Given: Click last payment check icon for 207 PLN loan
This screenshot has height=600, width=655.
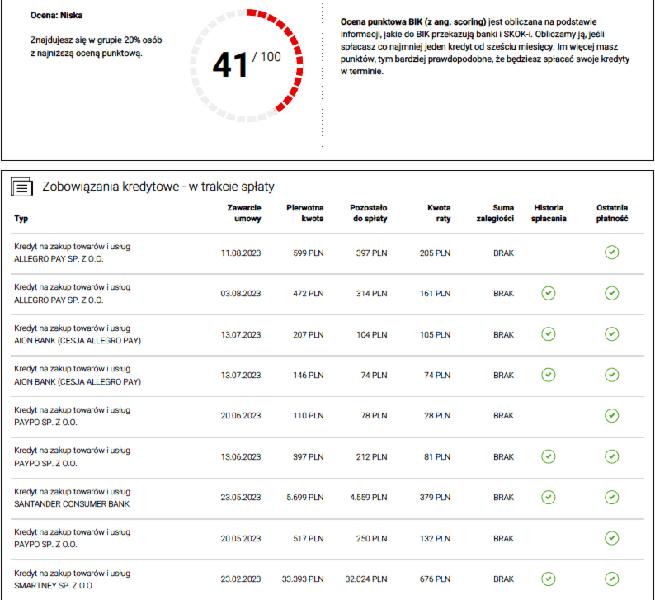Looking at the screenshot, I should [x=612, y=334].
